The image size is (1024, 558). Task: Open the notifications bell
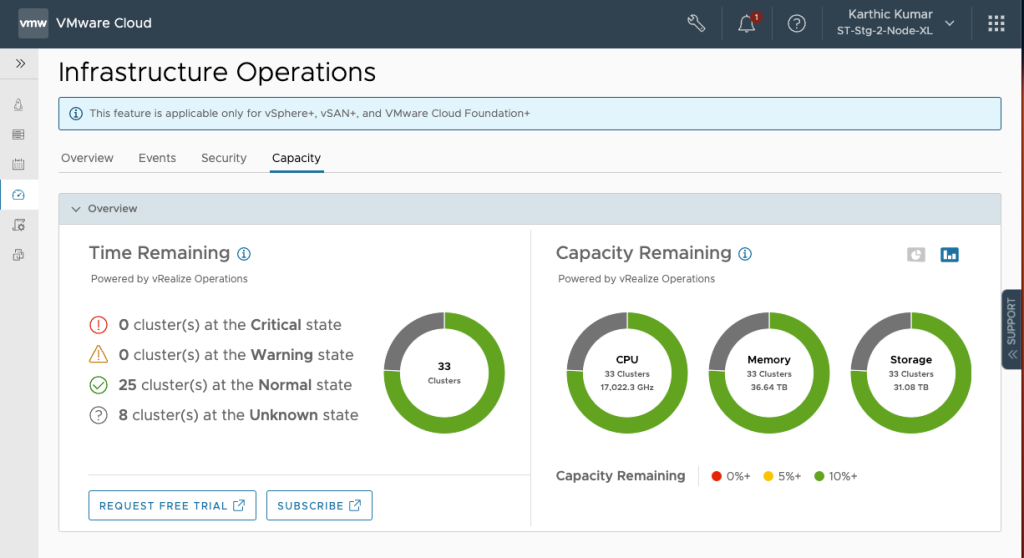[747, 24]
